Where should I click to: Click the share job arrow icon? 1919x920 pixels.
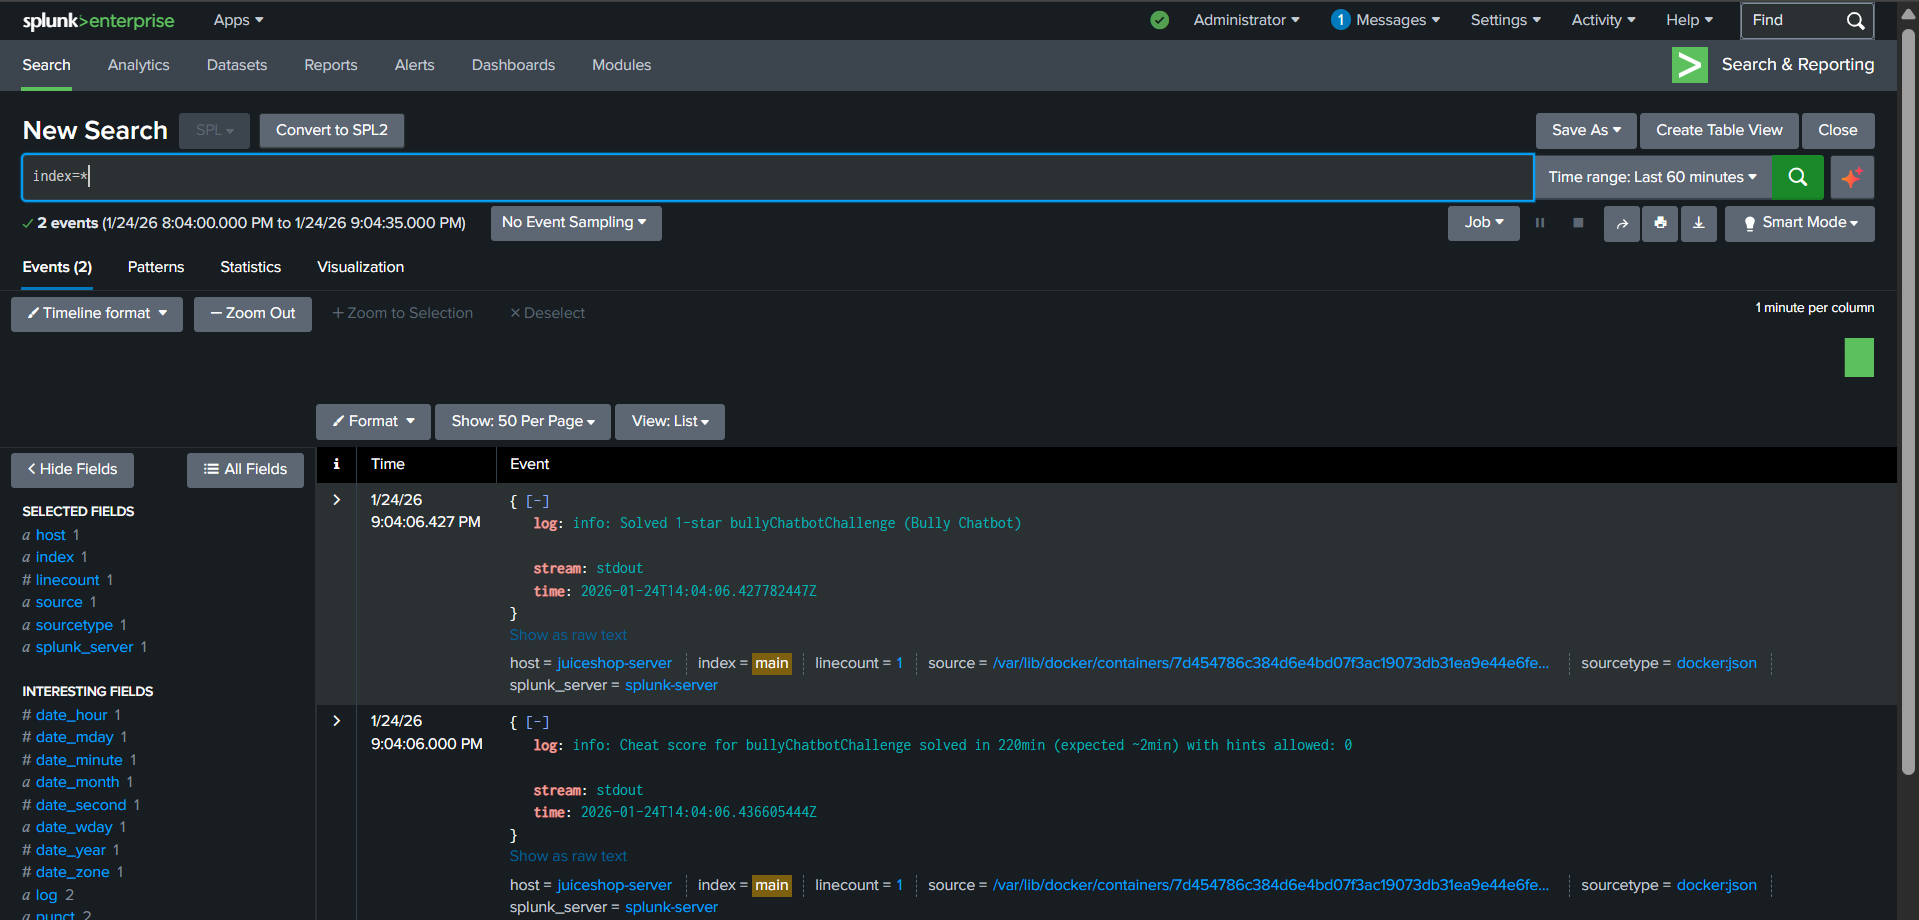[x=1621, y=223]
